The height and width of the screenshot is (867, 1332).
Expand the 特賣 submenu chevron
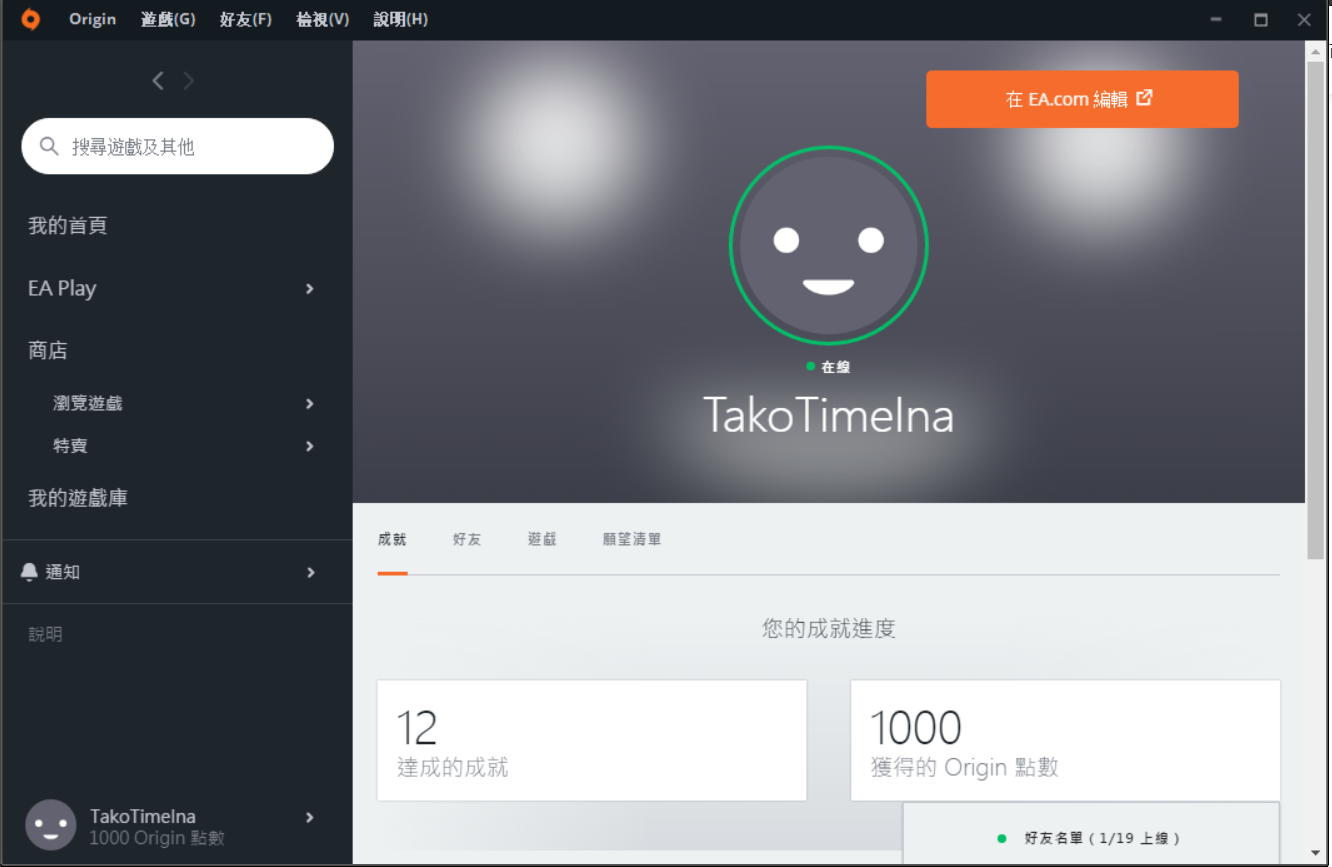[x=310, y=446]
